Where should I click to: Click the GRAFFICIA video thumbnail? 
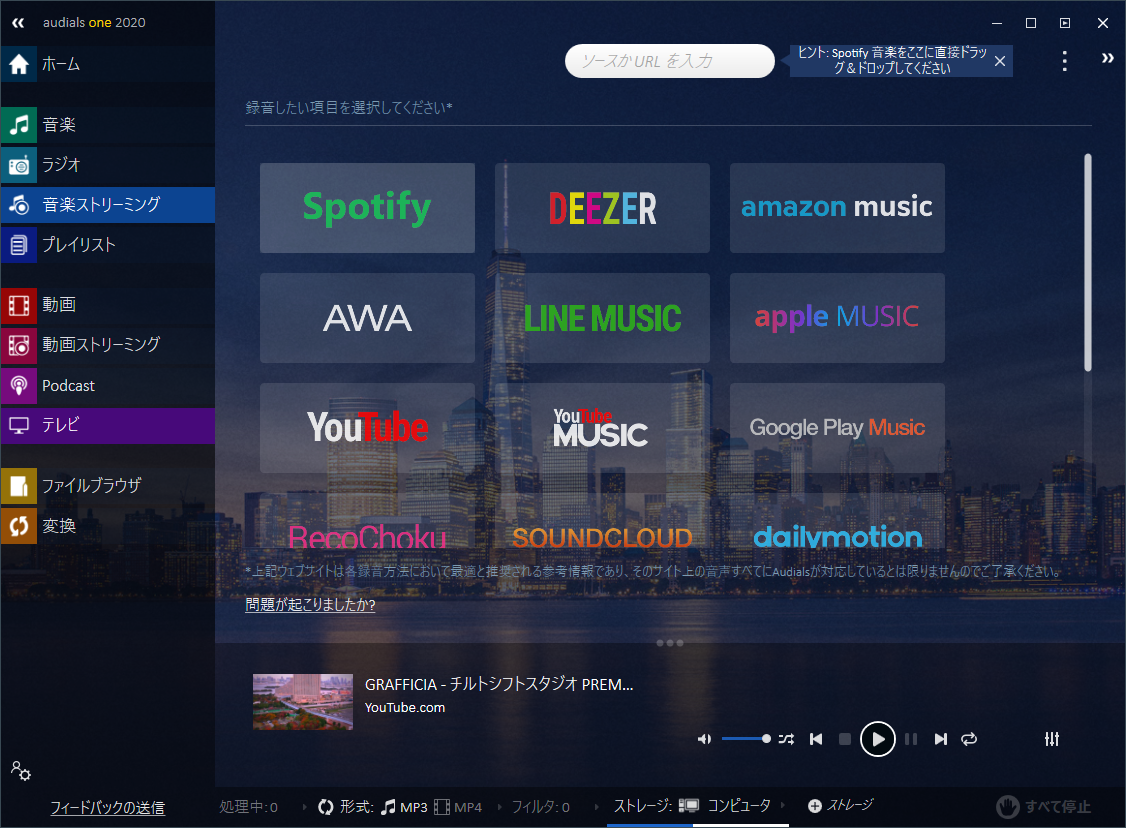click(x=302, y=702)
